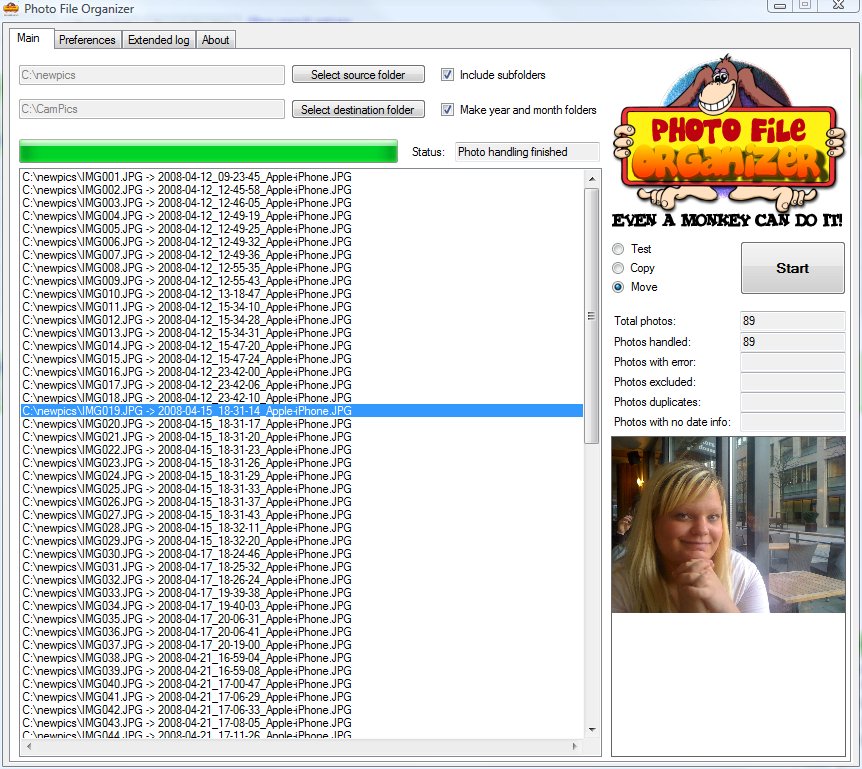Image resolution: width=862 pixels, height=769 pixels.
Task: Click the green progress bar
Action: (208, 151)
